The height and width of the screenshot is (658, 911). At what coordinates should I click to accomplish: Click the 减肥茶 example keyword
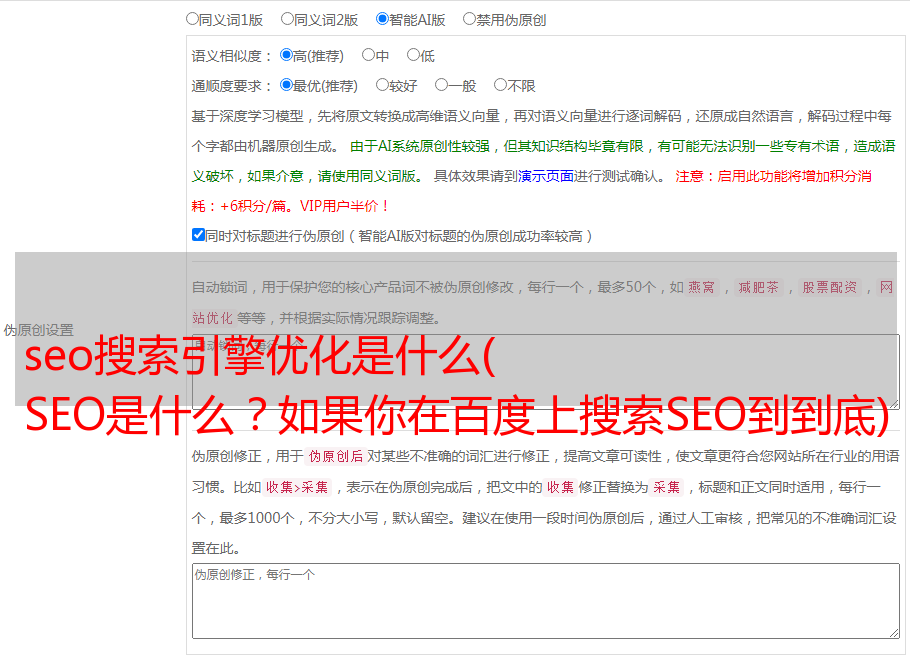coord(758,287)
